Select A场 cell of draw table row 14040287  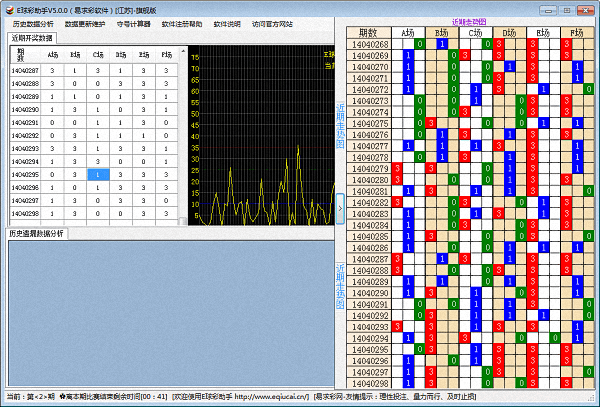[x=52, y=70]
